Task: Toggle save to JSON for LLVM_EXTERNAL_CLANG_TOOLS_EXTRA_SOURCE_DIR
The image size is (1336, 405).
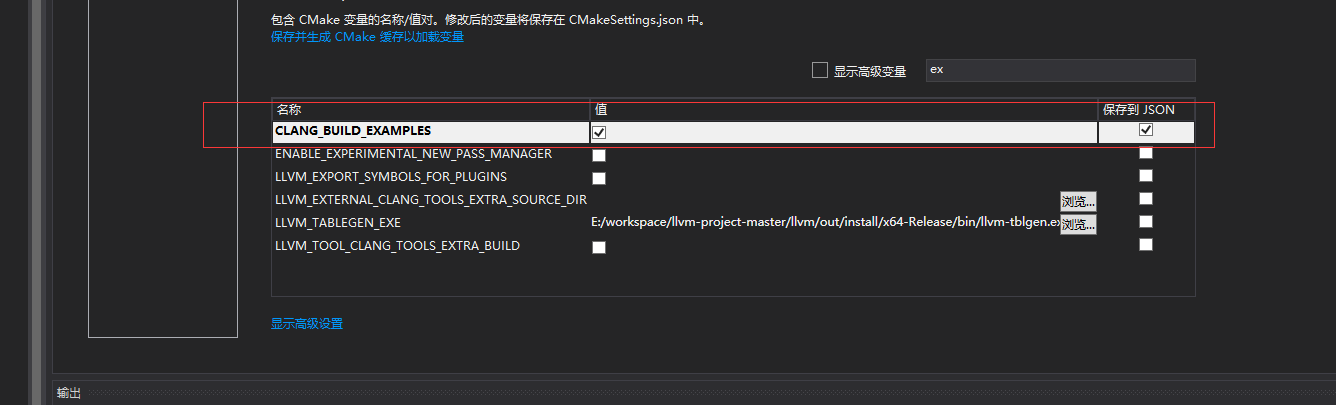Action: pos(1146,199)
